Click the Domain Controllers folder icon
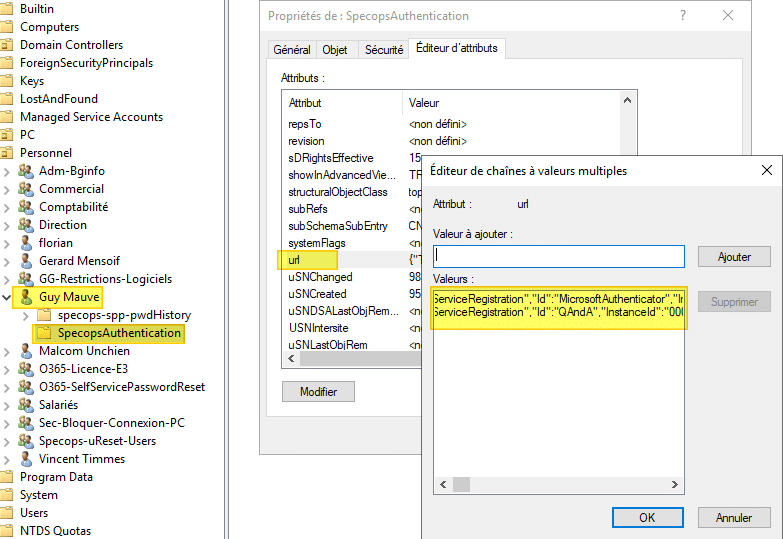 (x=9, y=45)
